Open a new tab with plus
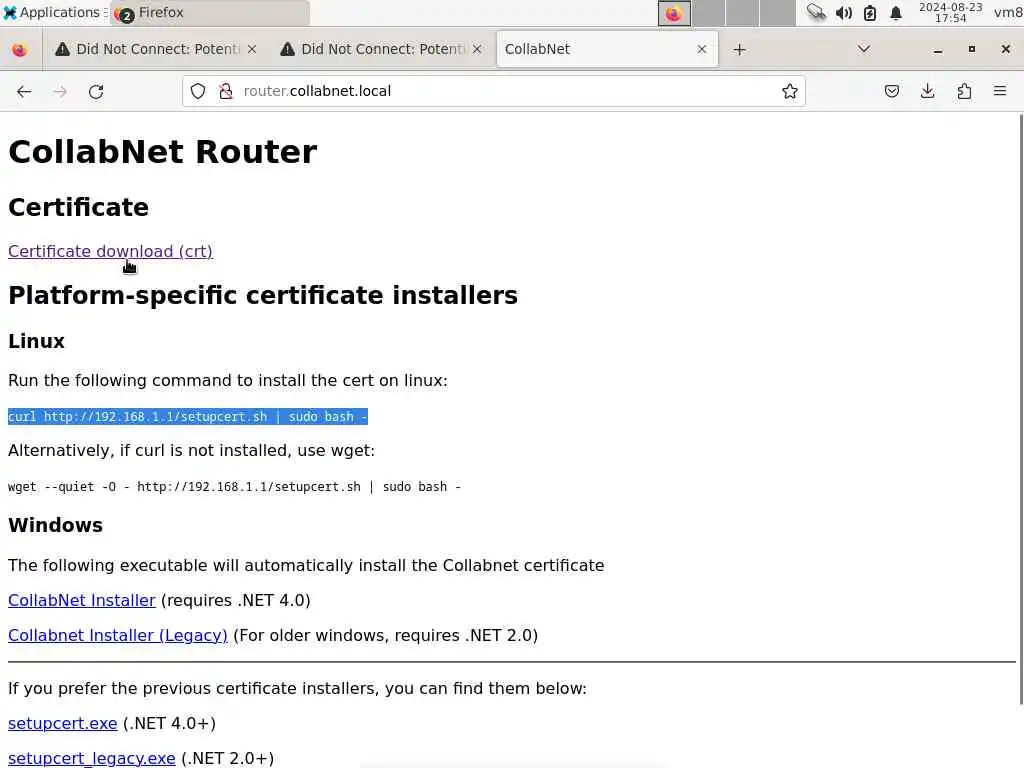This screenshot has height=768, width=1024. (739, 50)
